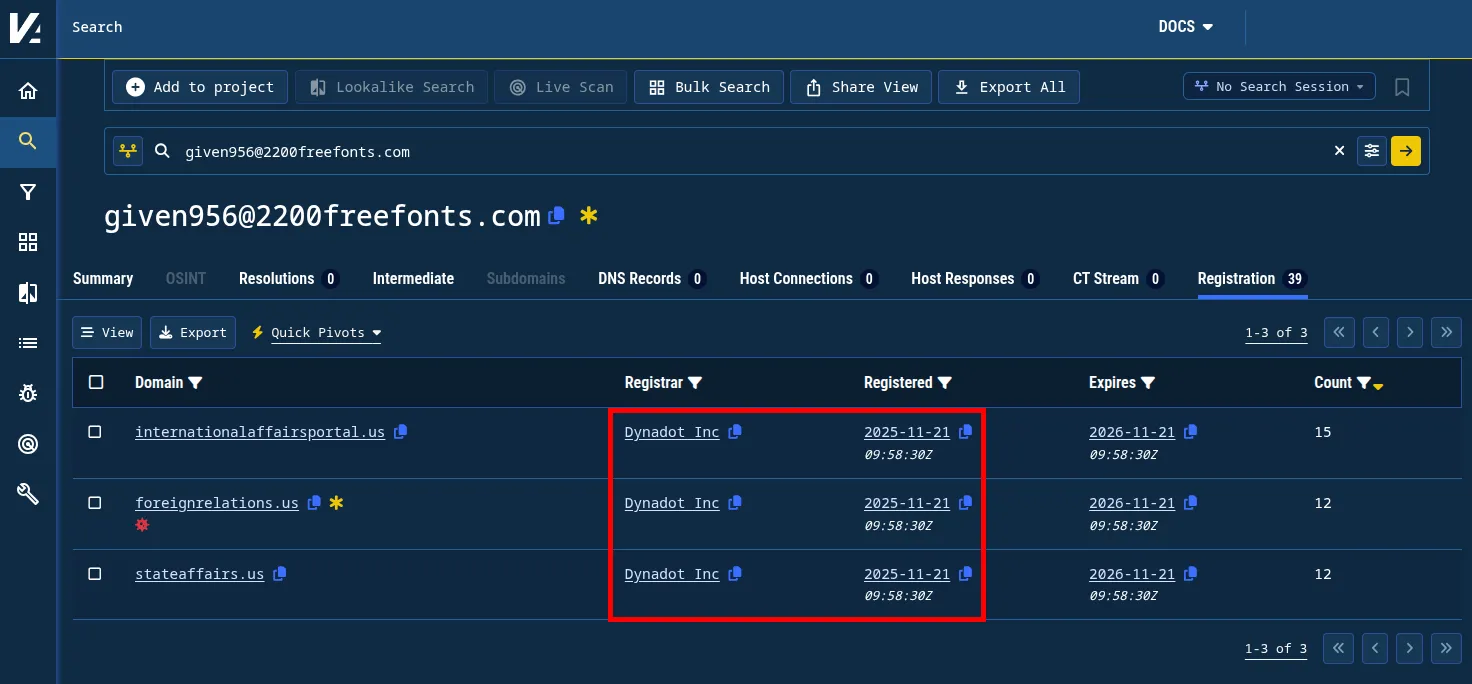1472x684 pixels.
Task: Click yellow asterisk next to foreignrelations.us
Action: 336,503
